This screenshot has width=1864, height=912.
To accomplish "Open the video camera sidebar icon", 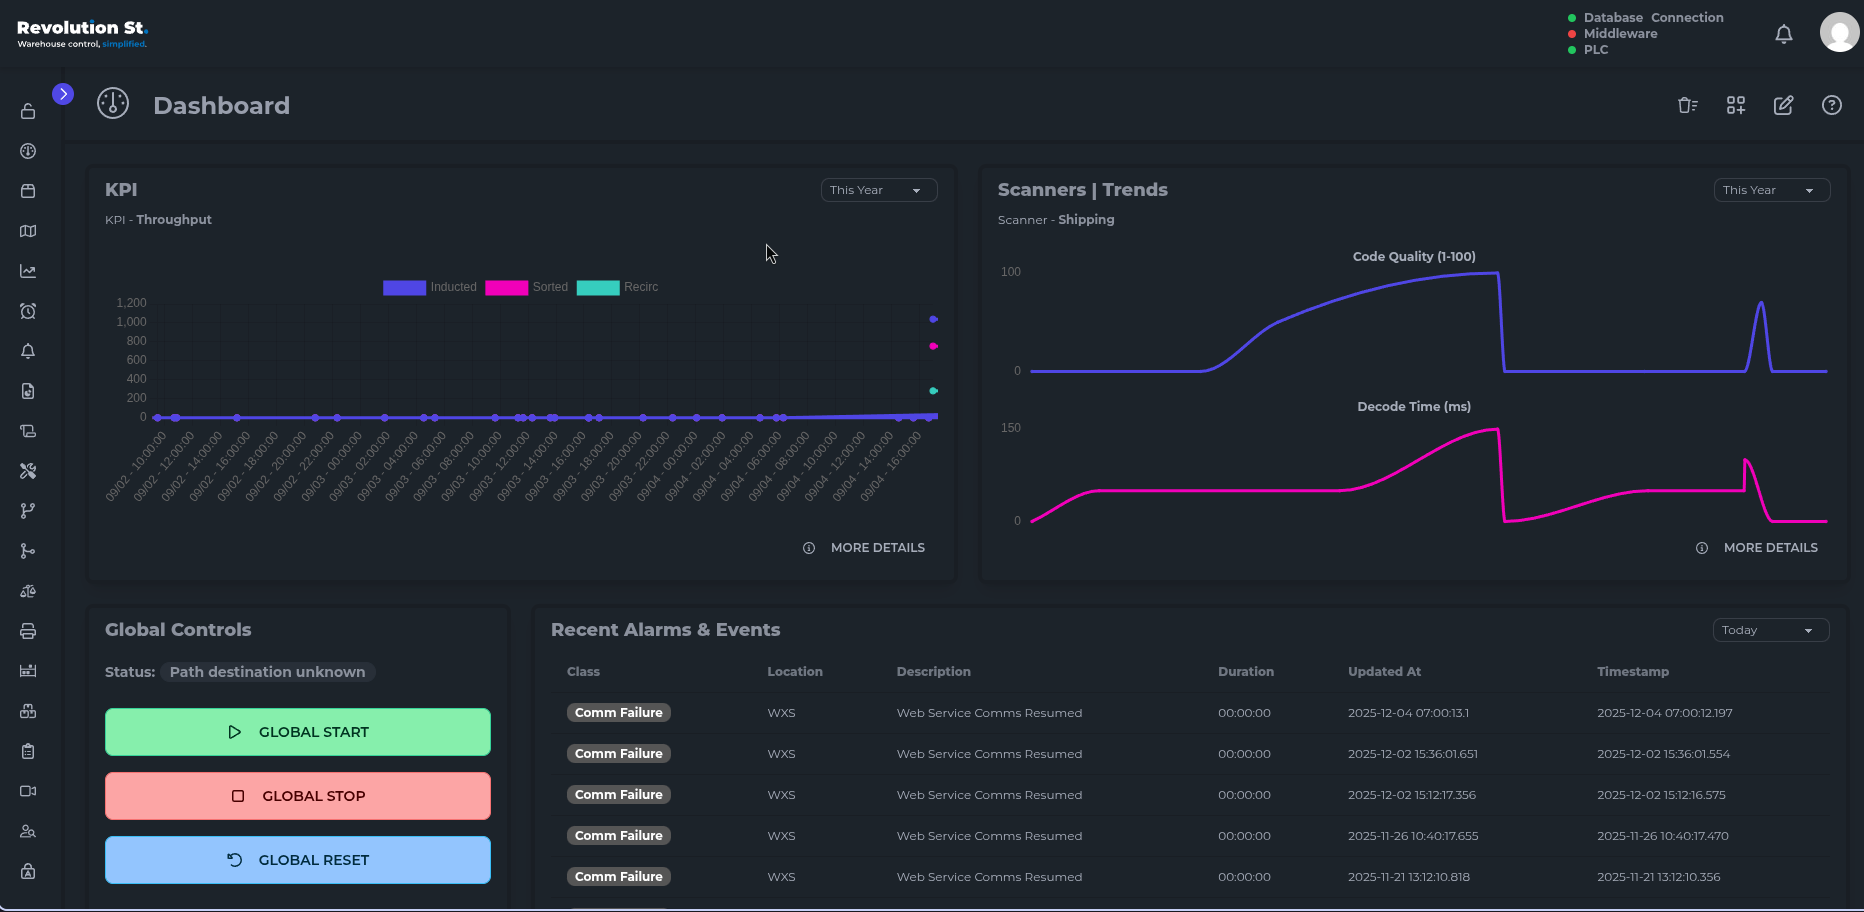I will pos(28,791).
